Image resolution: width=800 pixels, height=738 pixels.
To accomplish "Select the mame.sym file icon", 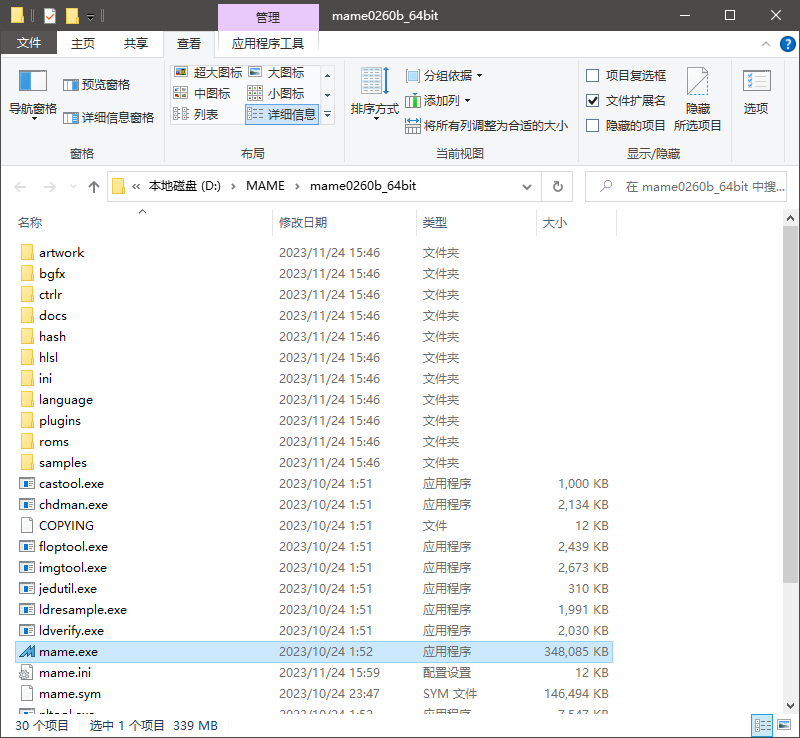I will pyautogui.click(x=27, y=694).
